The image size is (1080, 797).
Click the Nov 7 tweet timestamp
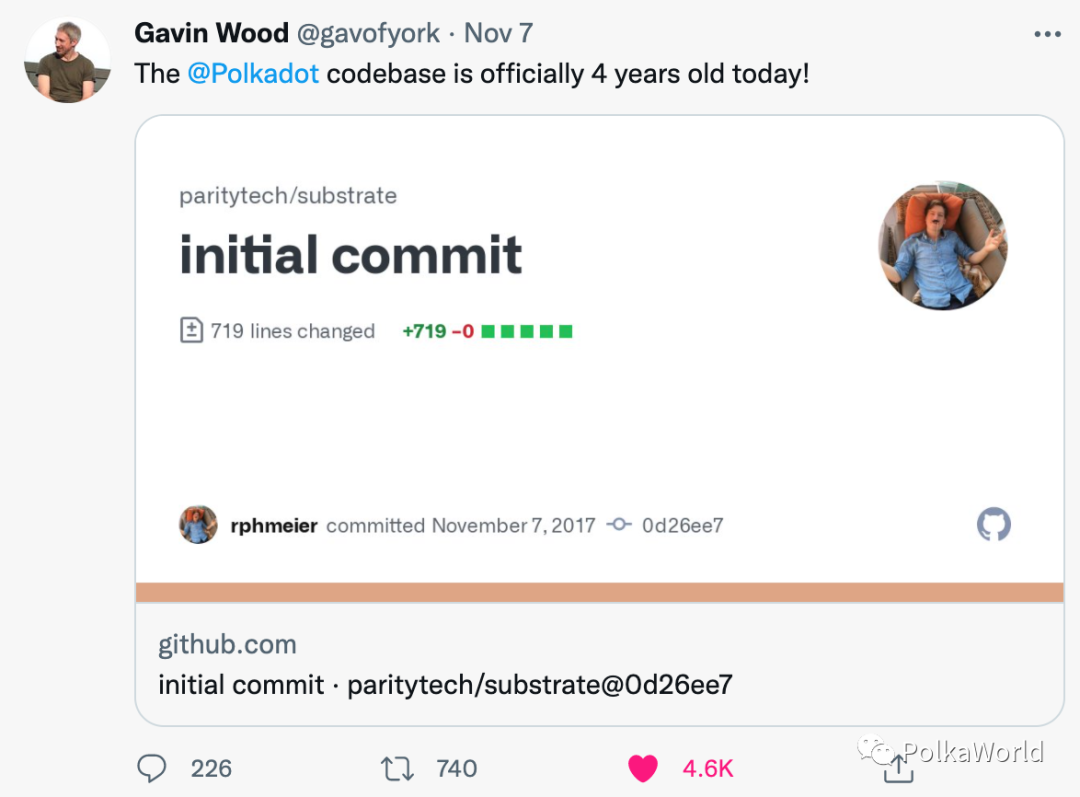coord(501,33)
